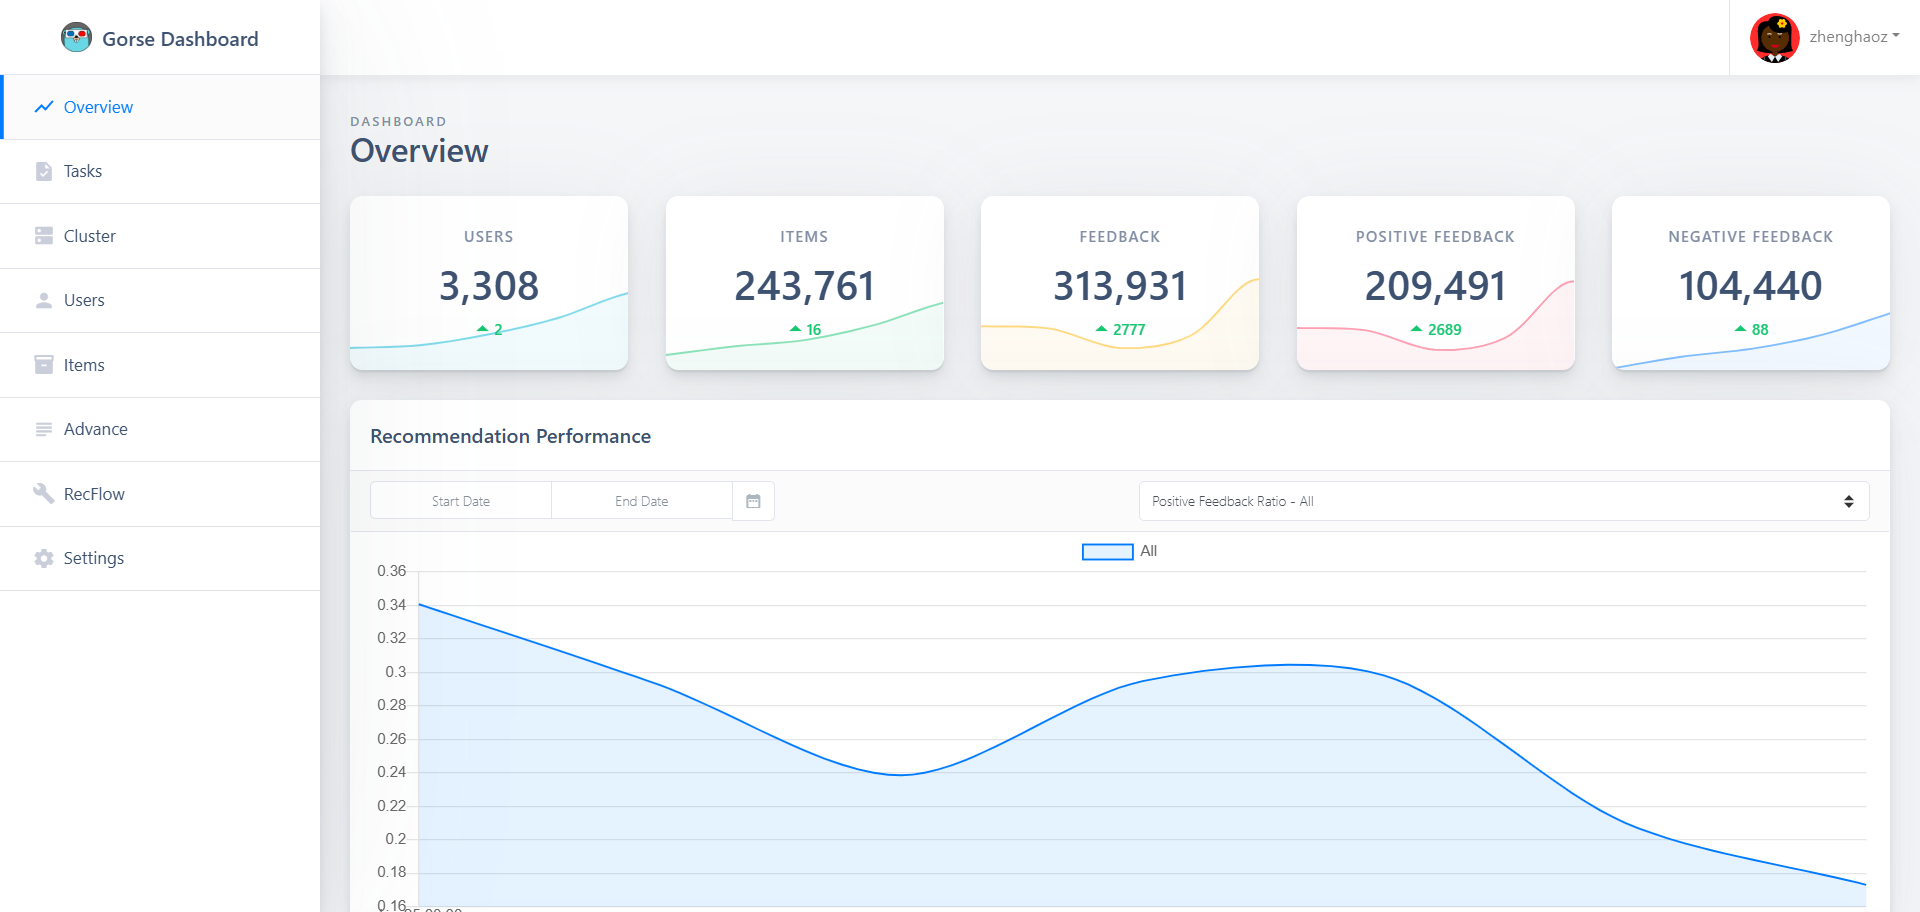The image size is (1920, 912).
Task: Expand the zhenghaoz user menu
Action: coord(1854,37)
